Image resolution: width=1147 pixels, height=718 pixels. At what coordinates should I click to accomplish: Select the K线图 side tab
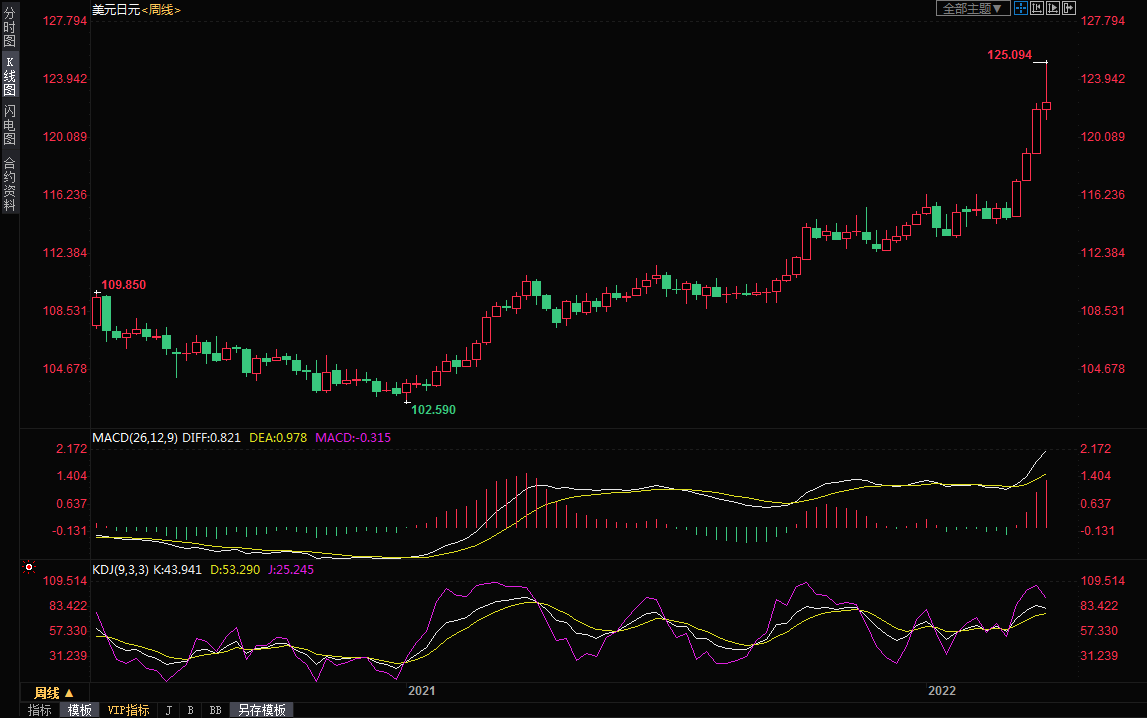(9, 76)
